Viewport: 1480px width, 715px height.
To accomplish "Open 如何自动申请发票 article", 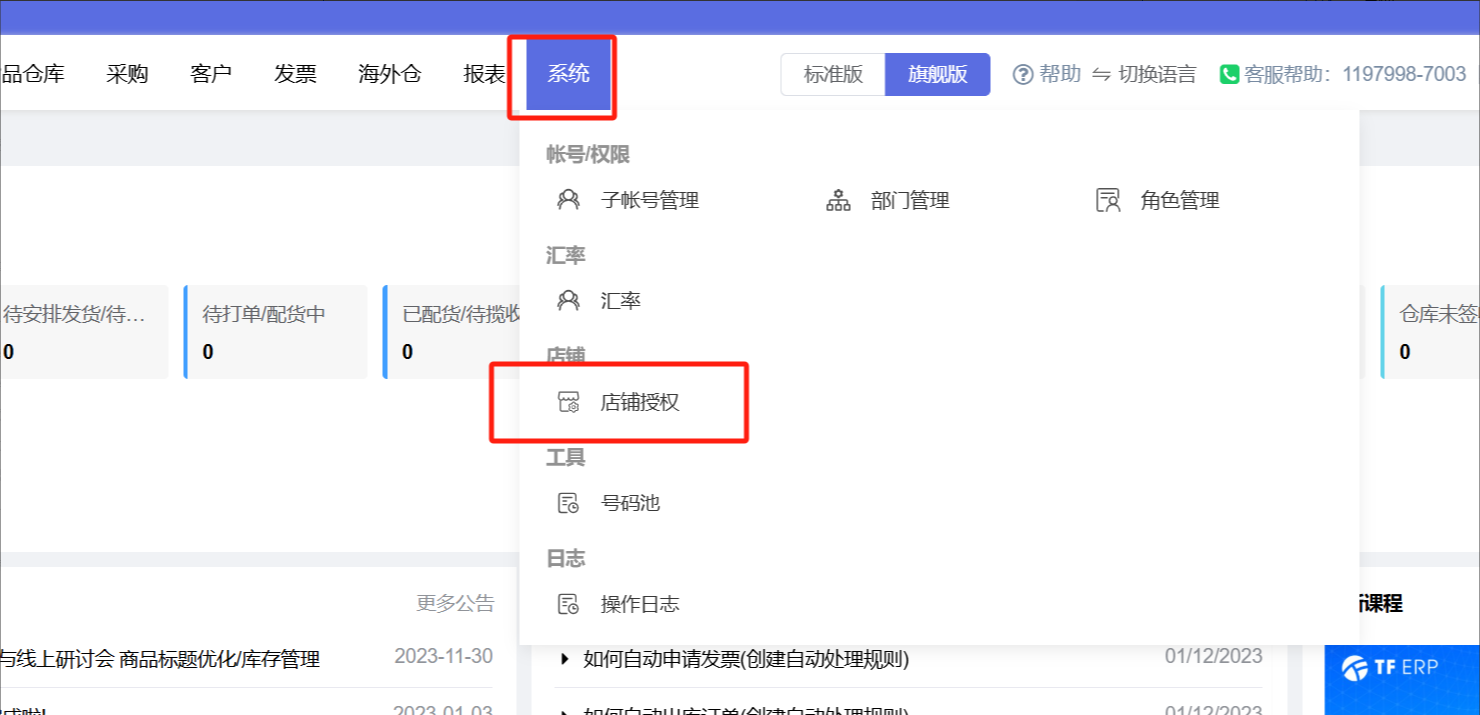I will click(x=746, y=659).
